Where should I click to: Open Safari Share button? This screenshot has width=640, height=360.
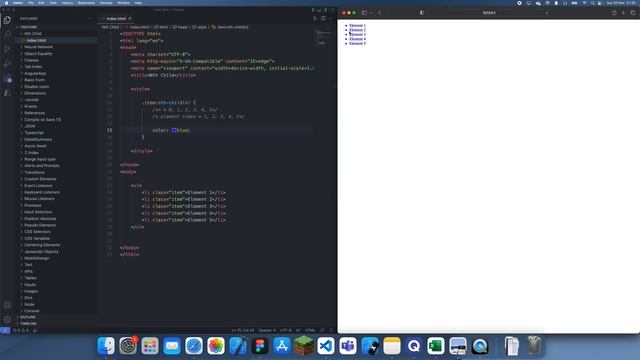pyautogui.click(x=614, y=13)
